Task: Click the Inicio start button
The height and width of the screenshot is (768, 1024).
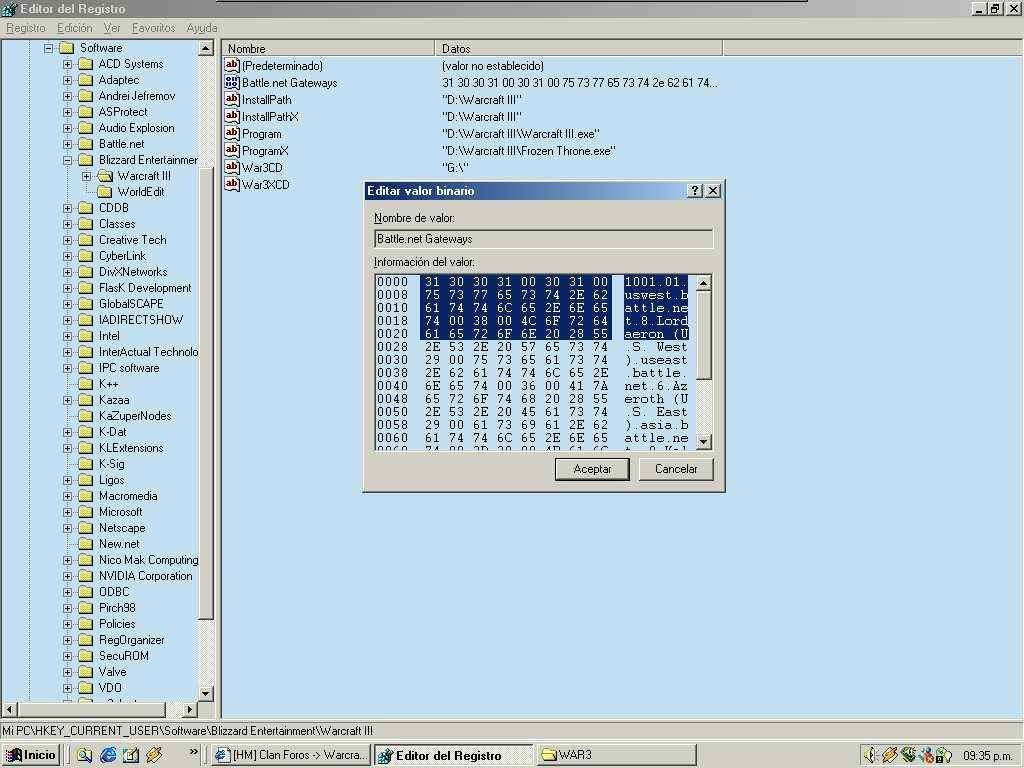Action: [31, 755]
